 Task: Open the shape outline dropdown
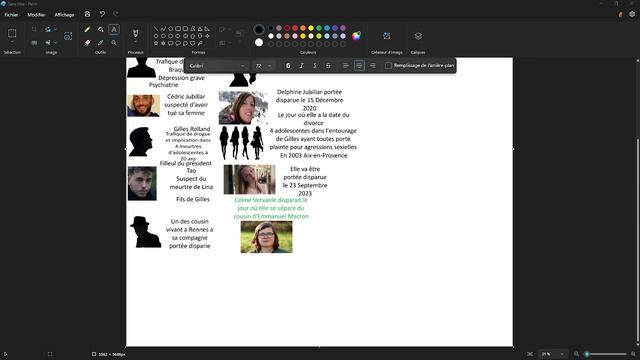coord(224,29)
